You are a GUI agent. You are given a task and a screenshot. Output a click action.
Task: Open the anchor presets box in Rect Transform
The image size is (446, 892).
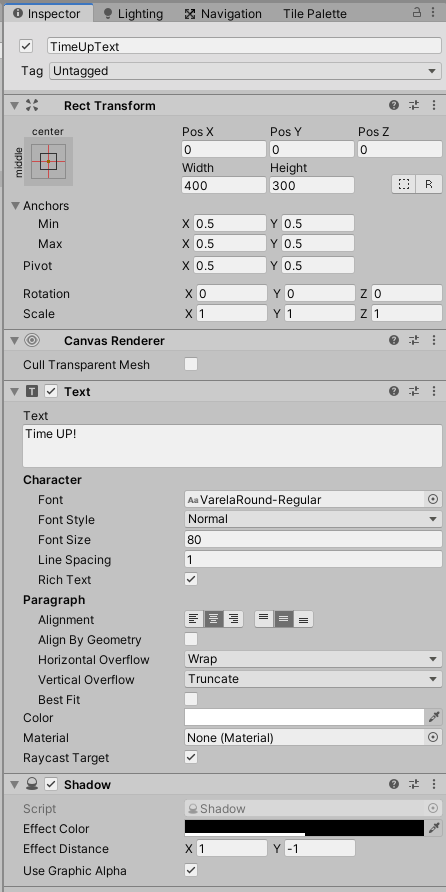(48, 162)
